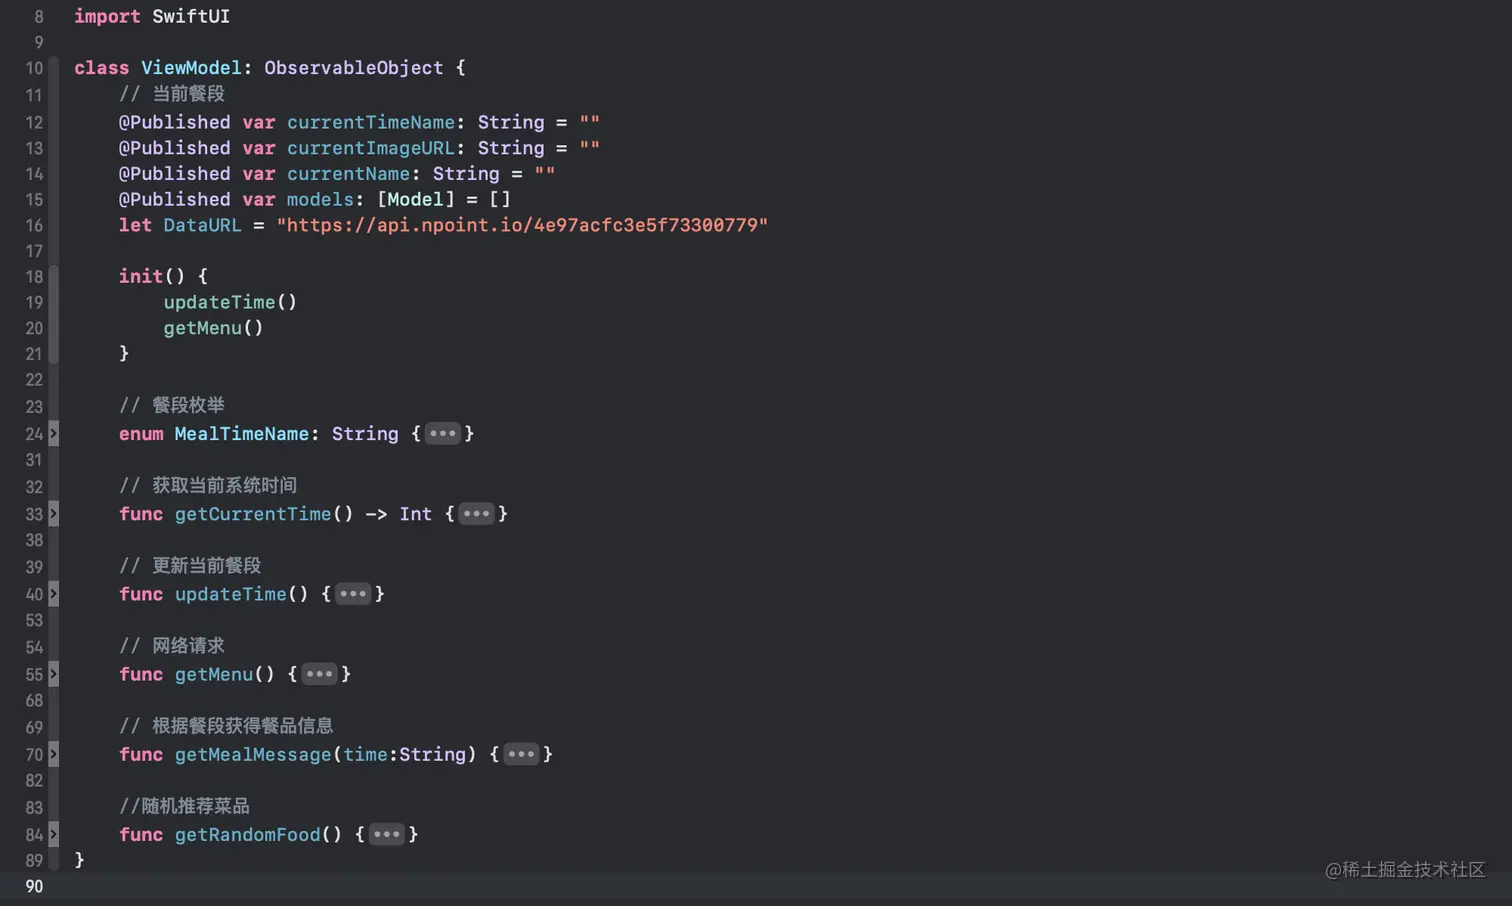Click the updateTime() call inside init

[x=230, y=302]
